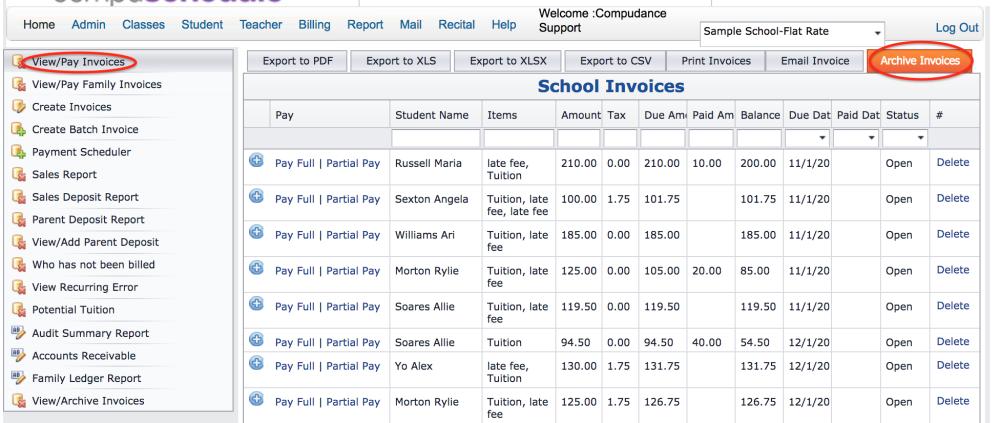Expand Soares Allie 119.50 invoice row
This screenshot has height=423, width=1000.
pyautogui.click(x=256, y=304)
